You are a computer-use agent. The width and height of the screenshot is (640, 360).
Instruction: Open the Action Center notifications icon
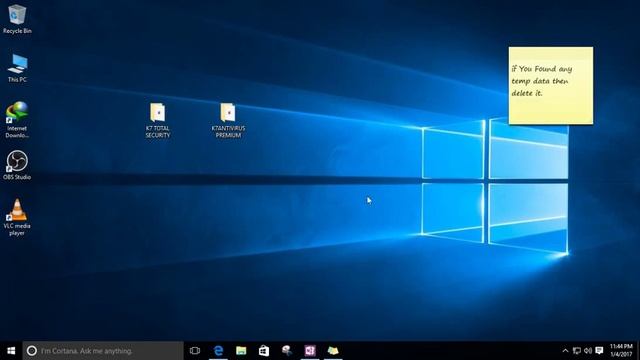(x=599, y=351)
